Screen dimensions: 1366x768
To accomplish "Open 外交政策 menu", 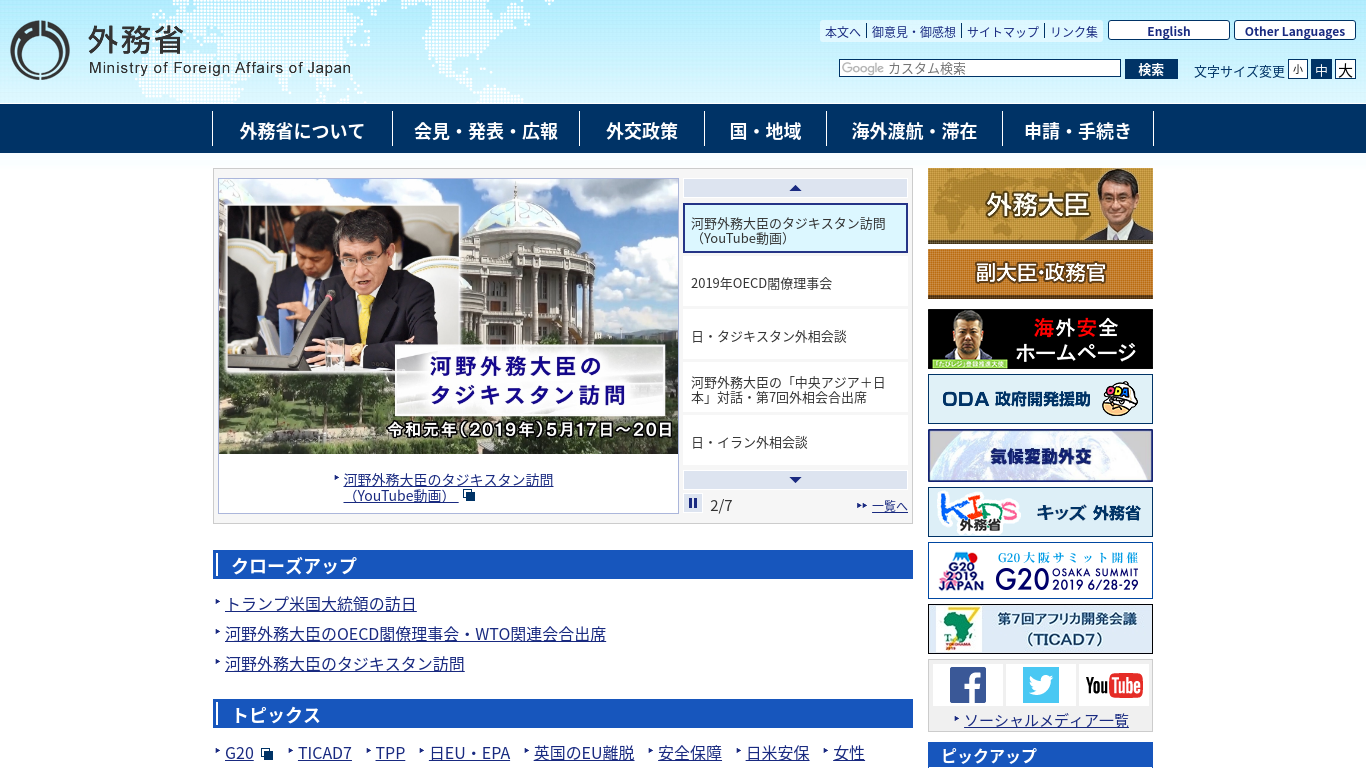I will pyautogui.click(x=642, y=130).
